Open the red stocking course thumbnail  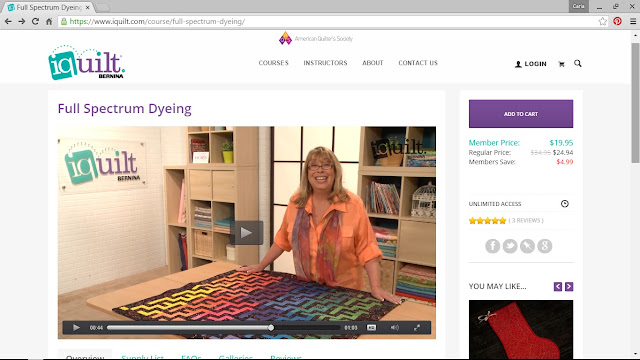521,329
